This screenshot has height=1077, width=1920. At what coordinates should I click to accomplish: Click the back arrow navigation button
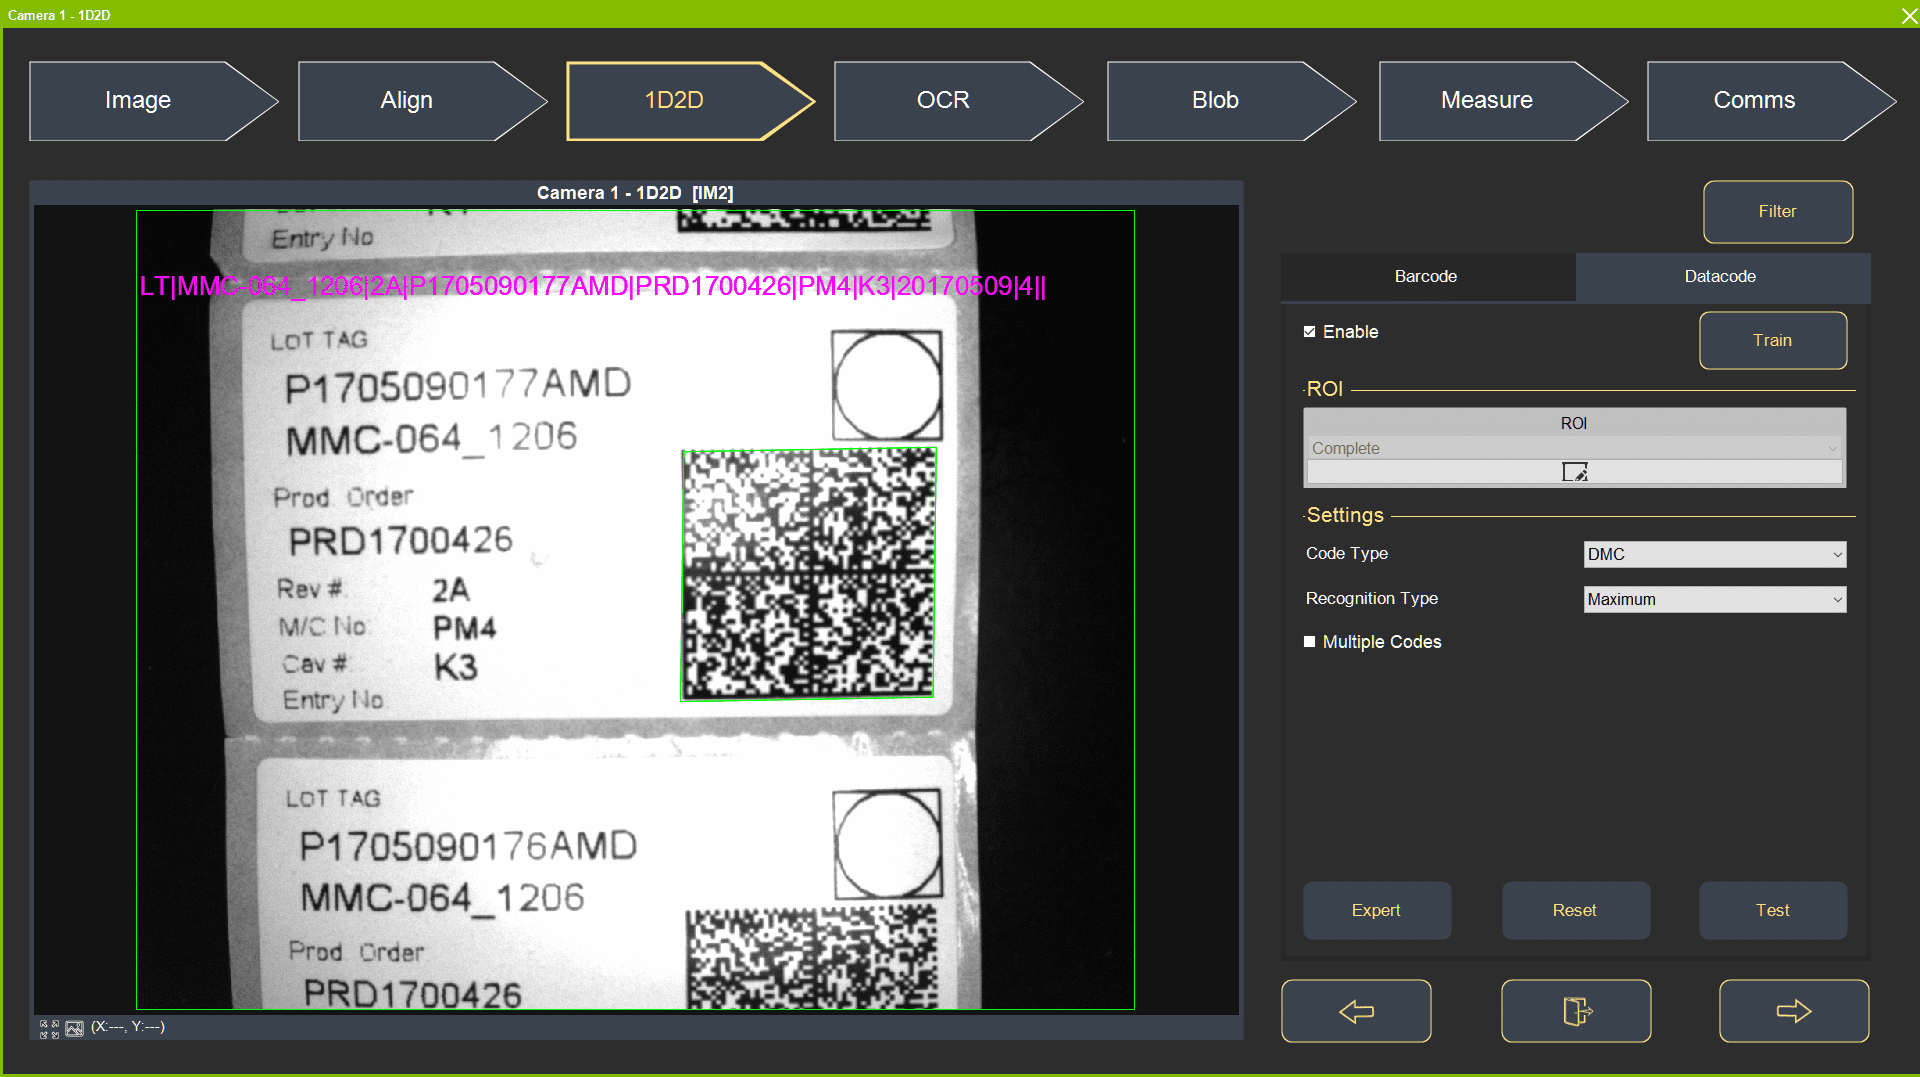(1356, 1011)
